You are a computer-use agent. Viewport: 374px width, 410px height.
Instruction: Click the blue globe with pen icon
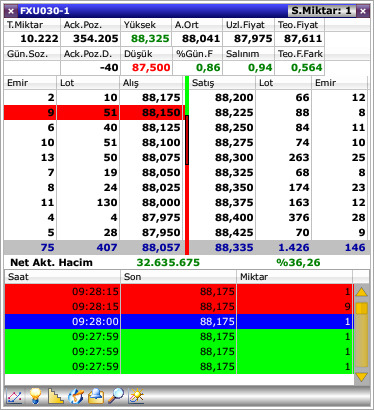[75, 396]
